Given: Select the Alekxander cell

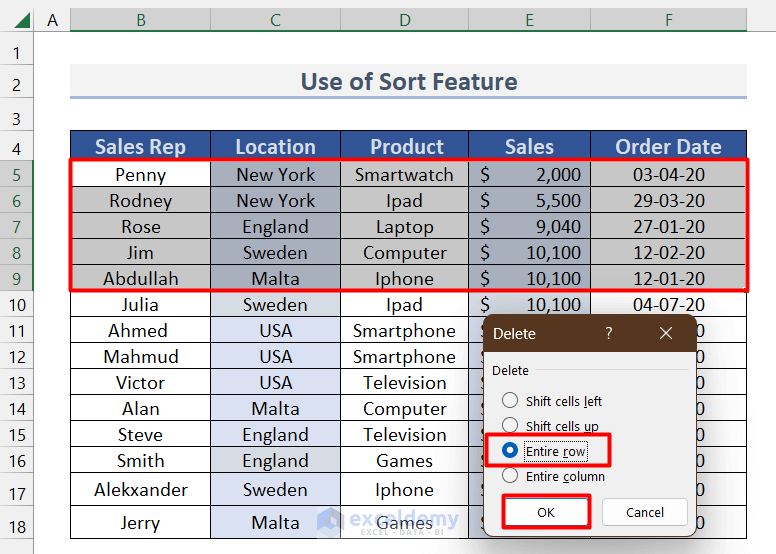Looking at the screenshot, I should point(140,490).
